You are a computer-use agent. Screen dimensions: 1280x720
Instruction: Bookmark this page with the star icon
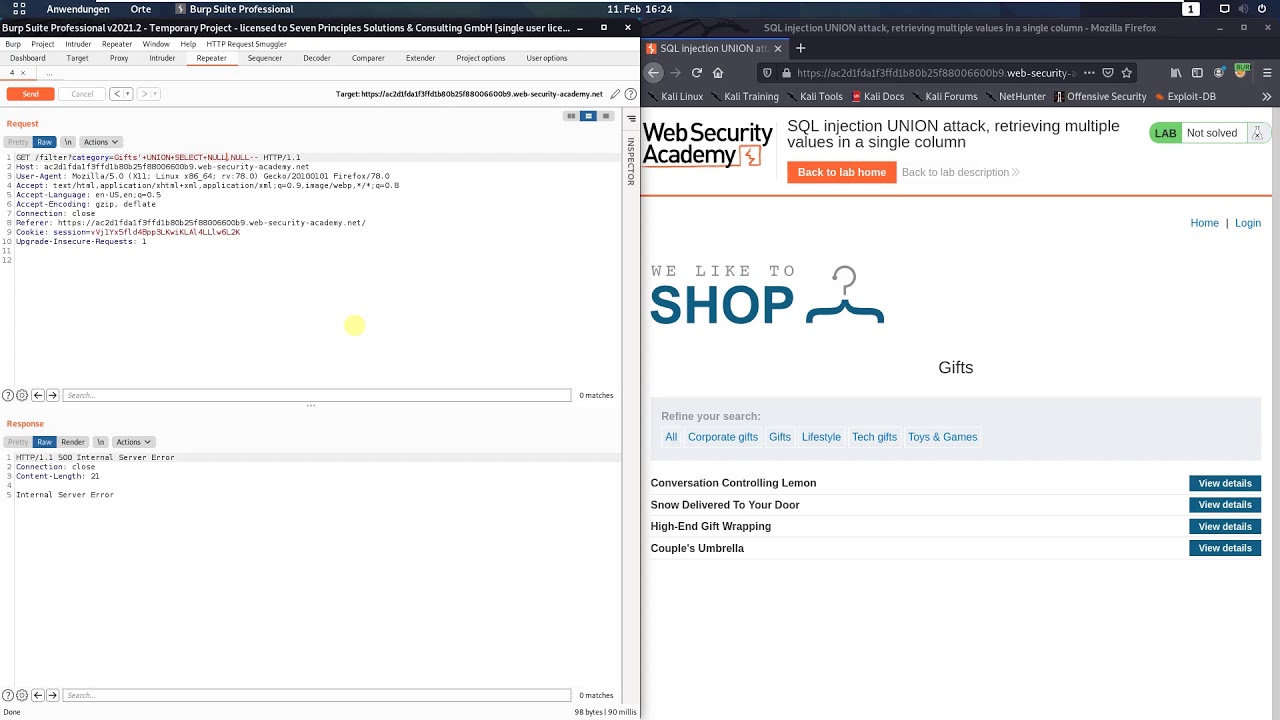point(1127,73)
